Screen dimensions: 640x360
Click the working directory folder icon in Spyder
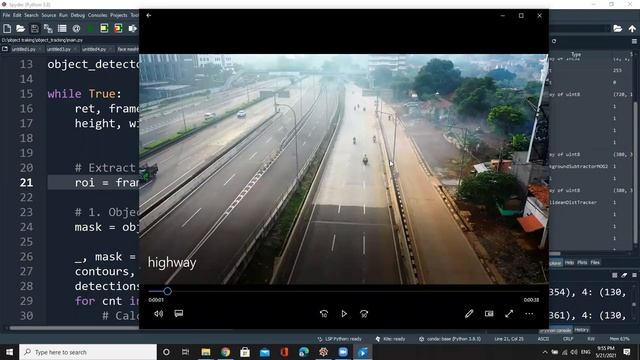618,29
